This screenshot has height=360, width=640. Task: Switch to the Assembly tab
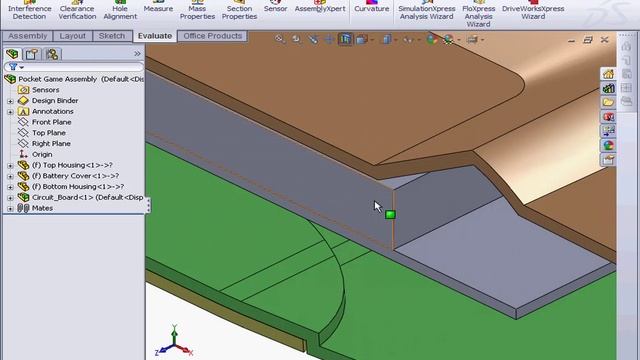tap(28, 36)
